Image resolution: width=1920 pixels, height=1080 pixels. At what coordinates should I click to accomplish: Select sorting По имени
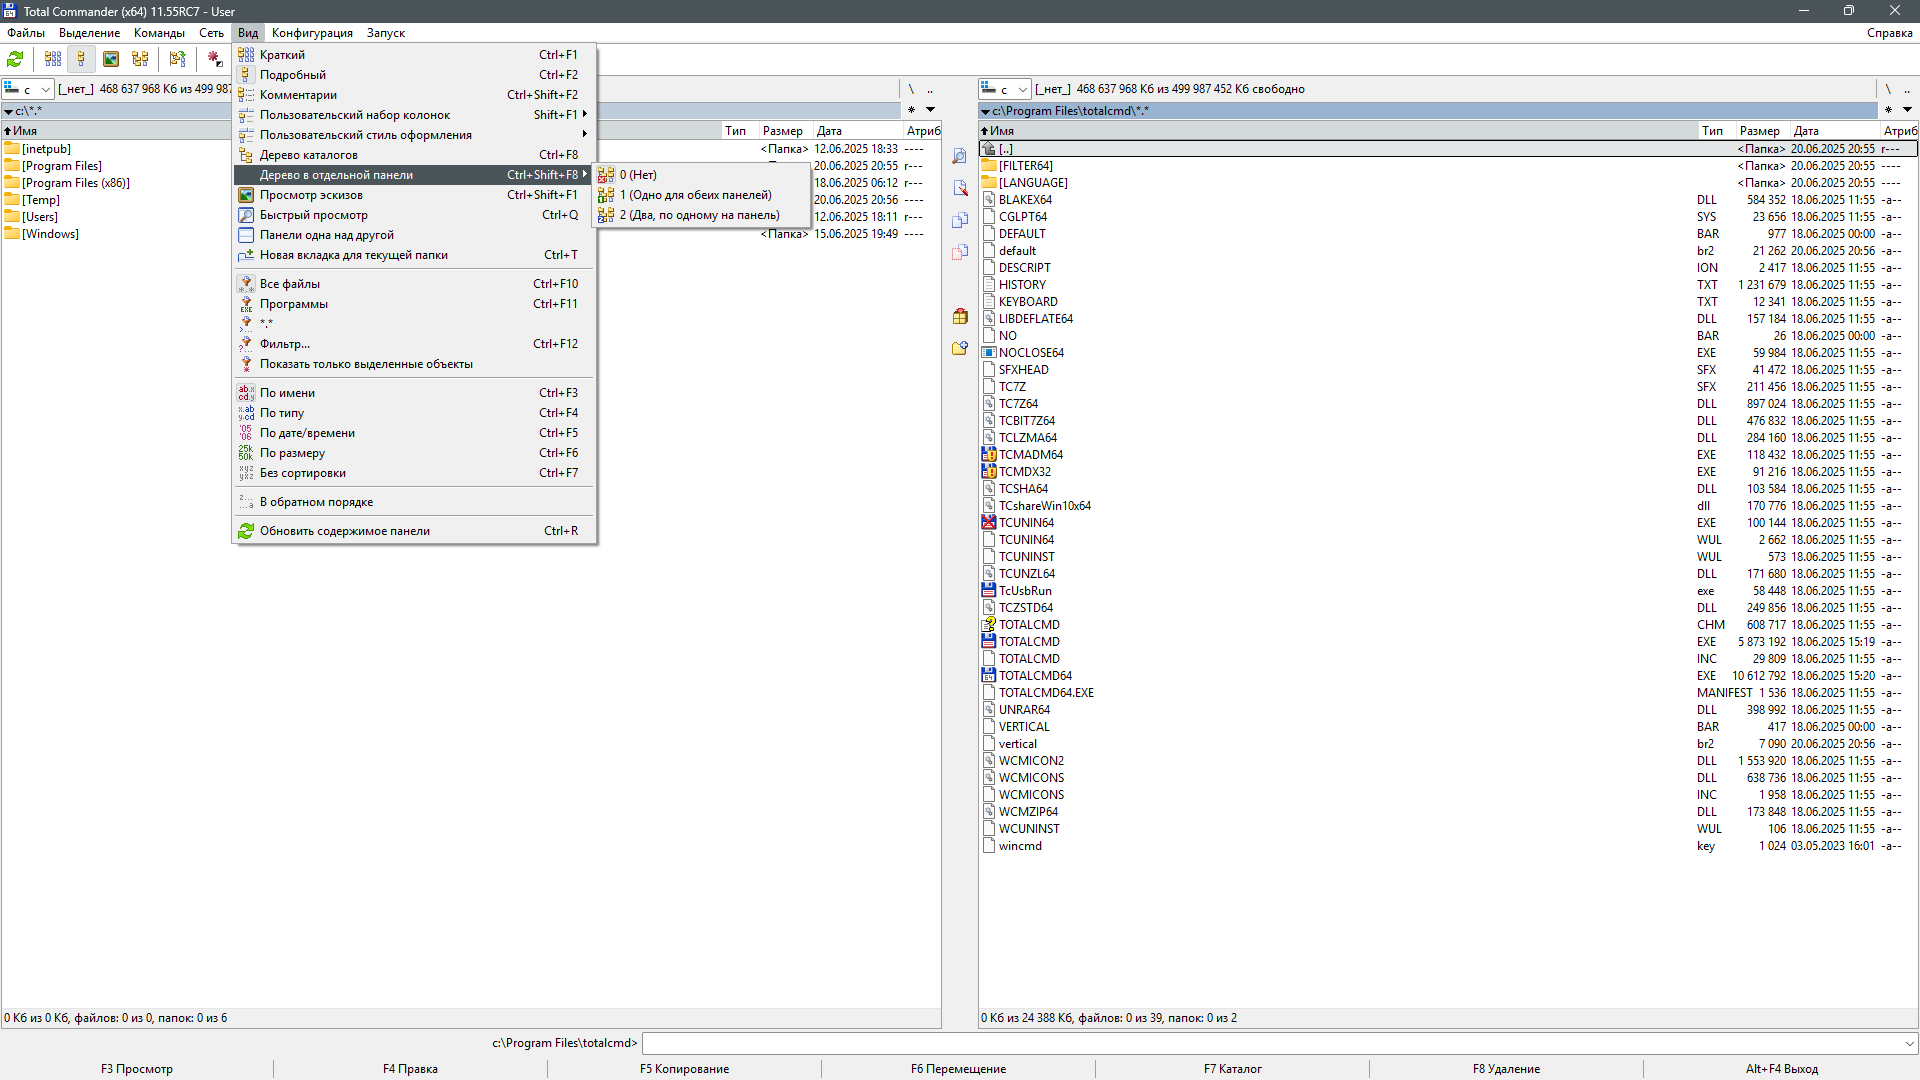[x=415, y=393]
